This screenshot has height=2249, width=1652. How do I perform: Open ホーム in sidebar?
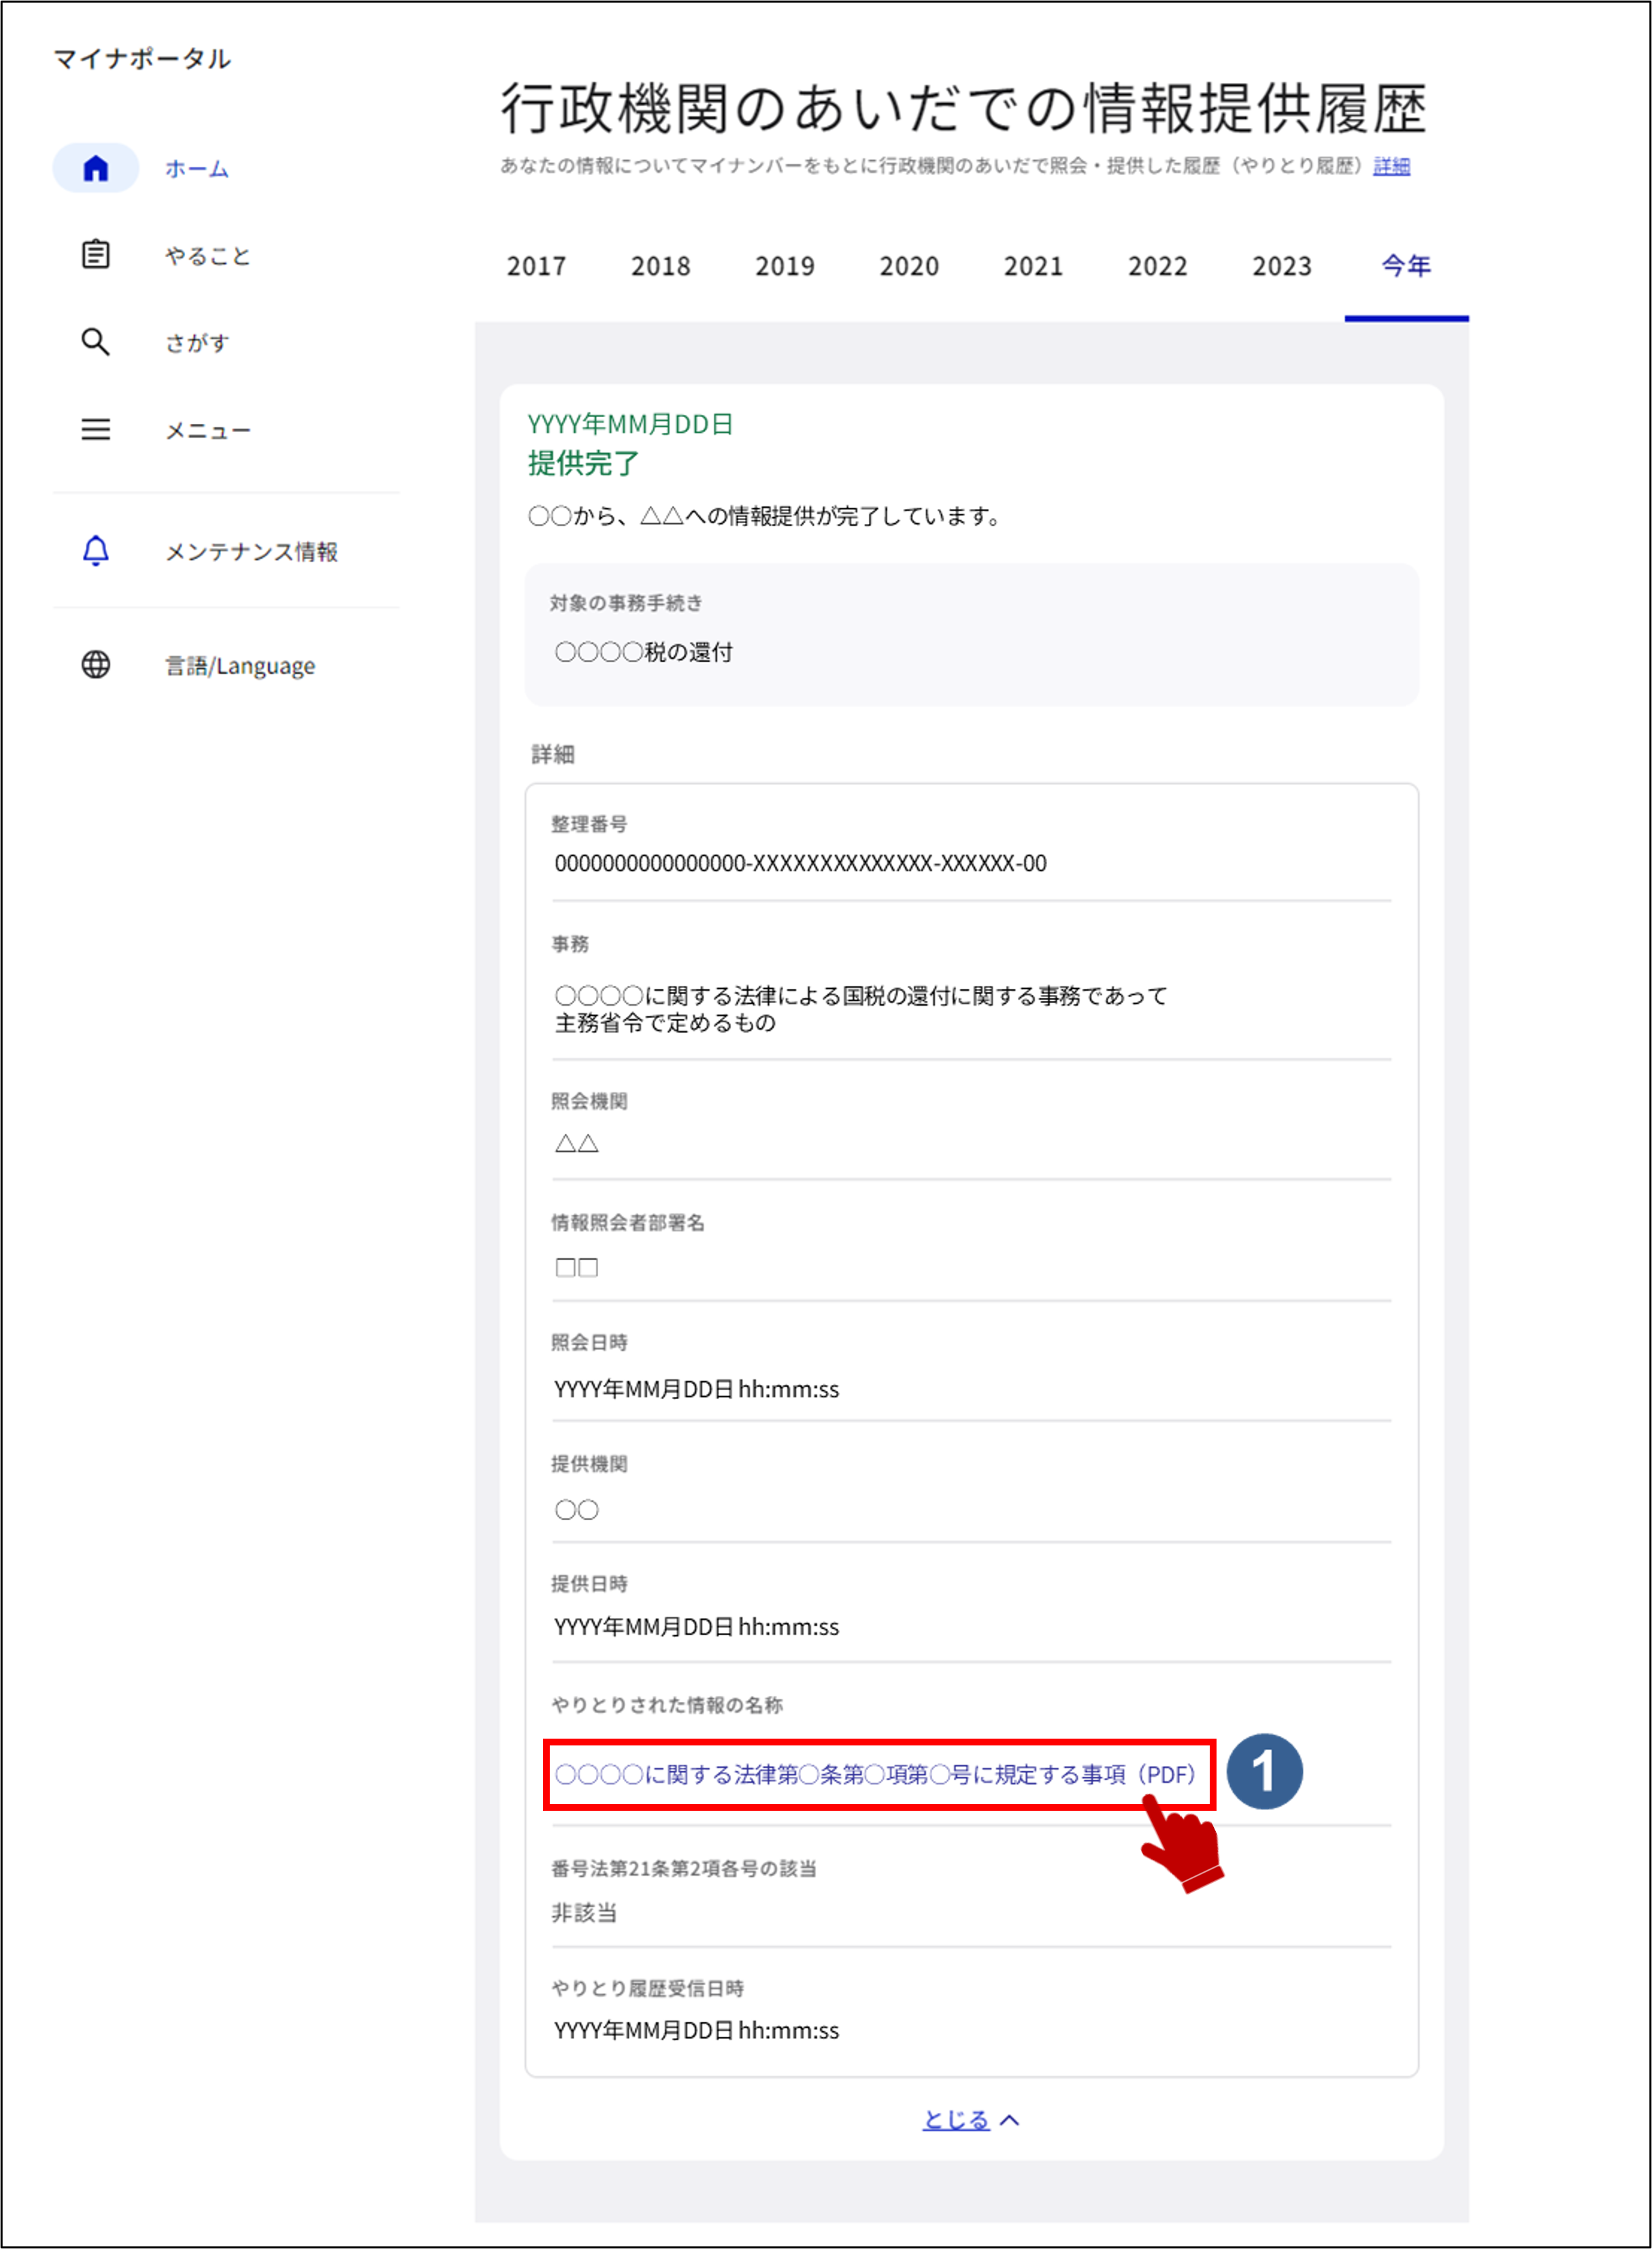tap(197, 169)
